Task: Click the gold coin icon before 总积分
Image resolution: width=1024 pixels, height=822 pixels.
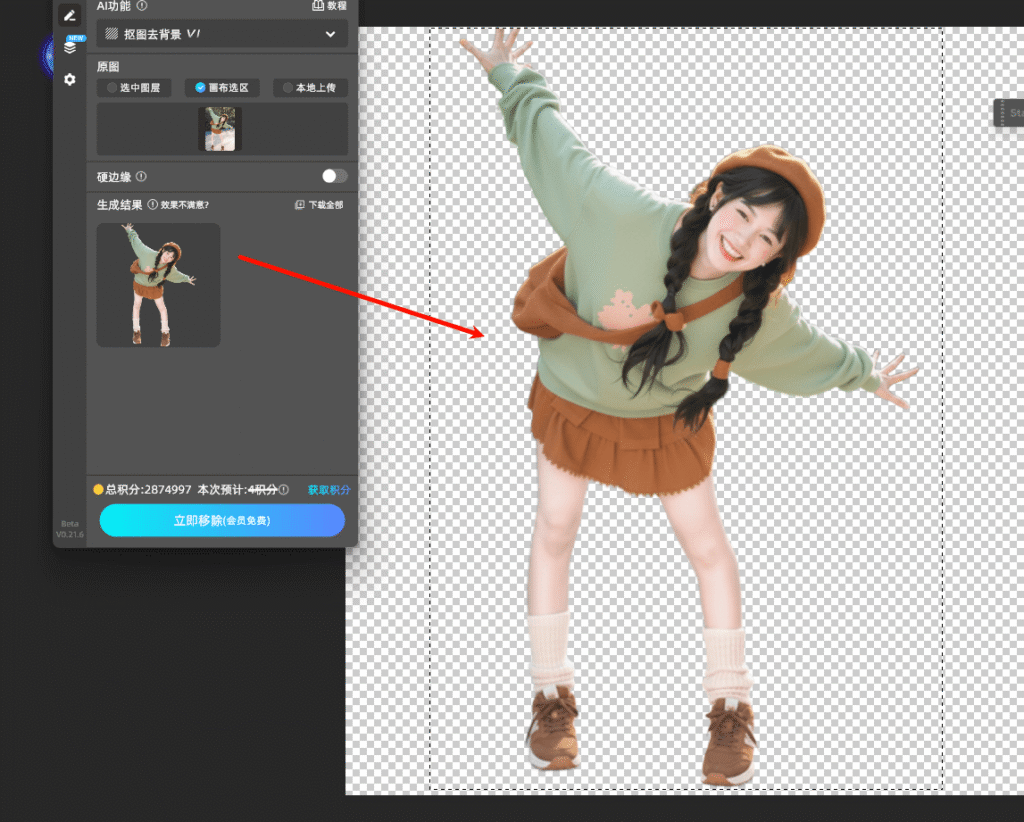Action: click(98, 490)
